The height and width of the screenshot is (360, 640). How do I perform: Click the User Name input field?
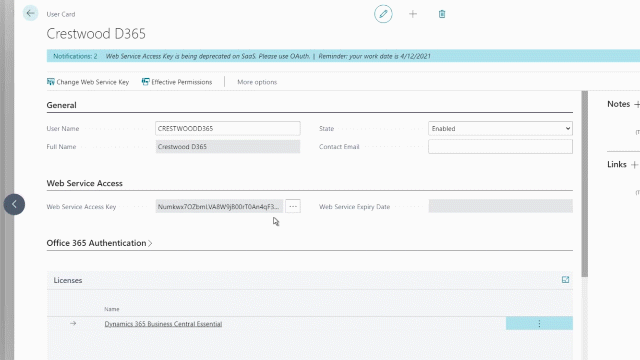coord(228,128)
